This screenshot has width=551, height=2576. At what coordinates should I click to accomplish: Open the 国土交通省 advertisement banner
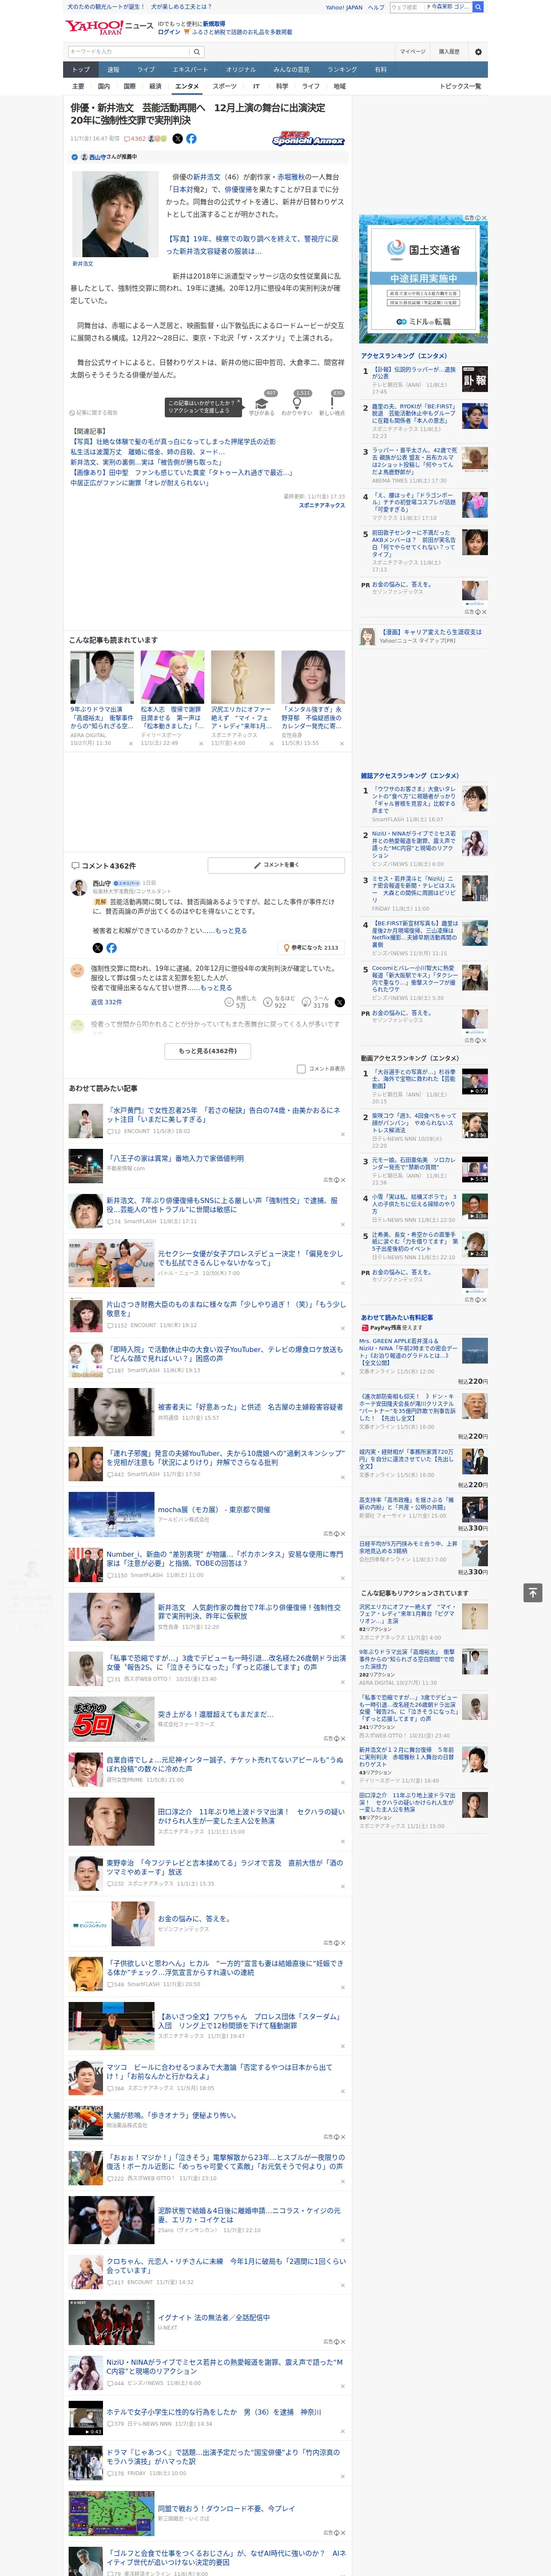coord(423,278)
